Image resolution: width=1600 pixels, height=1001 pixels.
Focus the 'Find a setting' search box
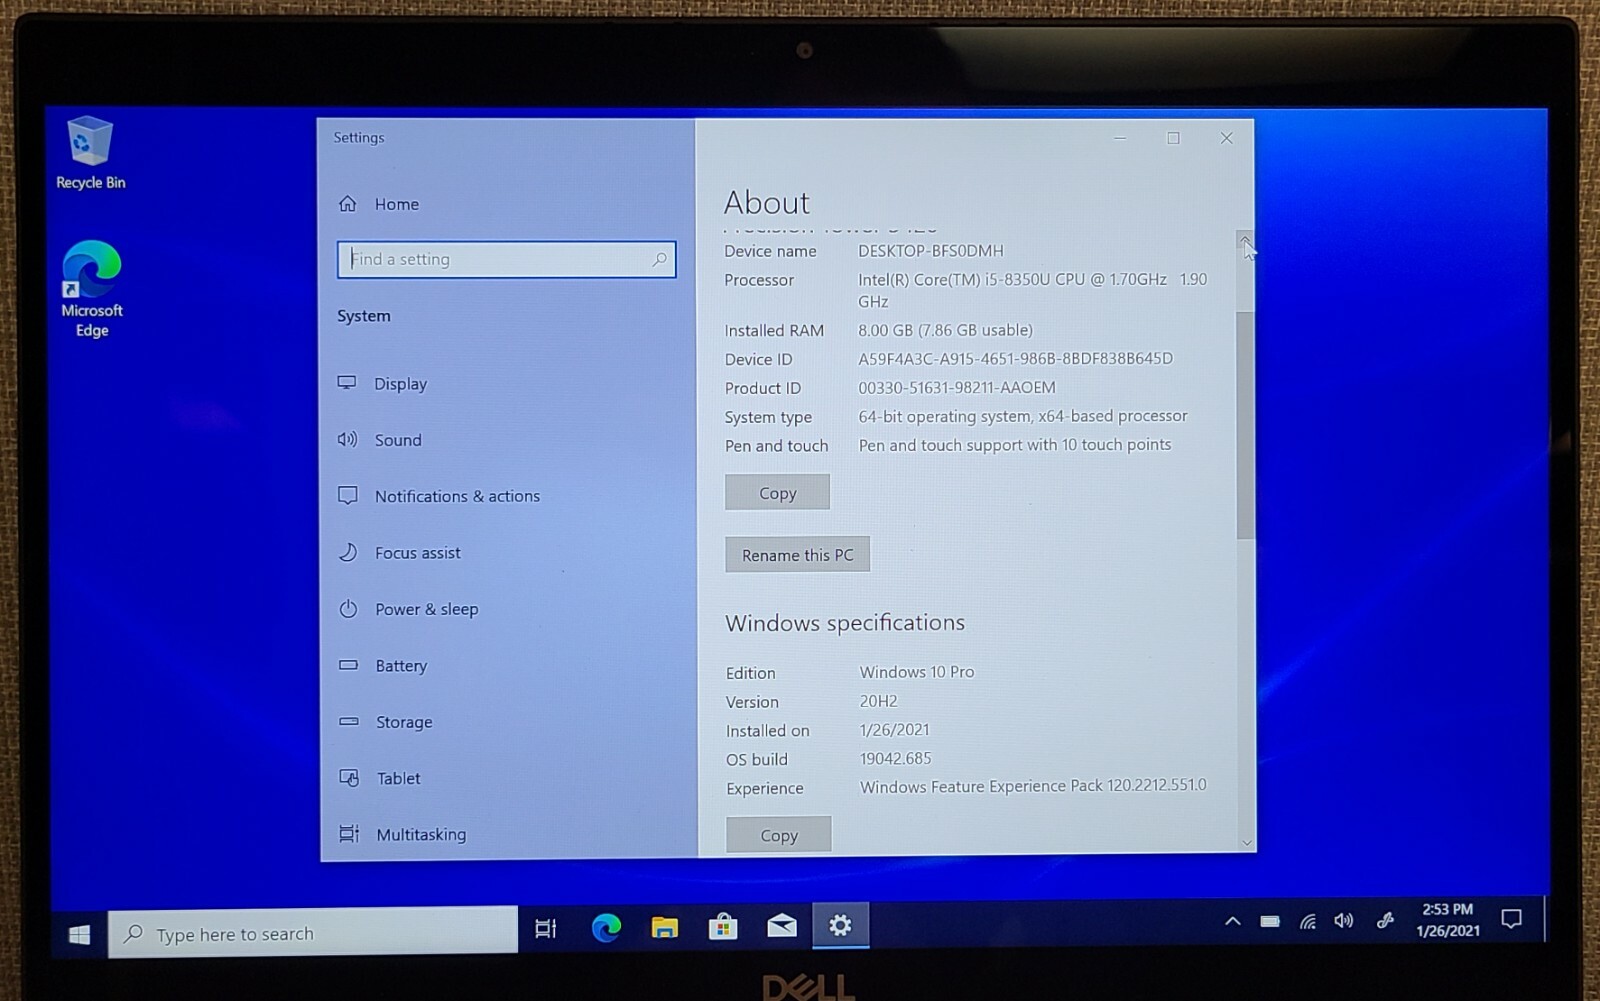click(506, 259)
